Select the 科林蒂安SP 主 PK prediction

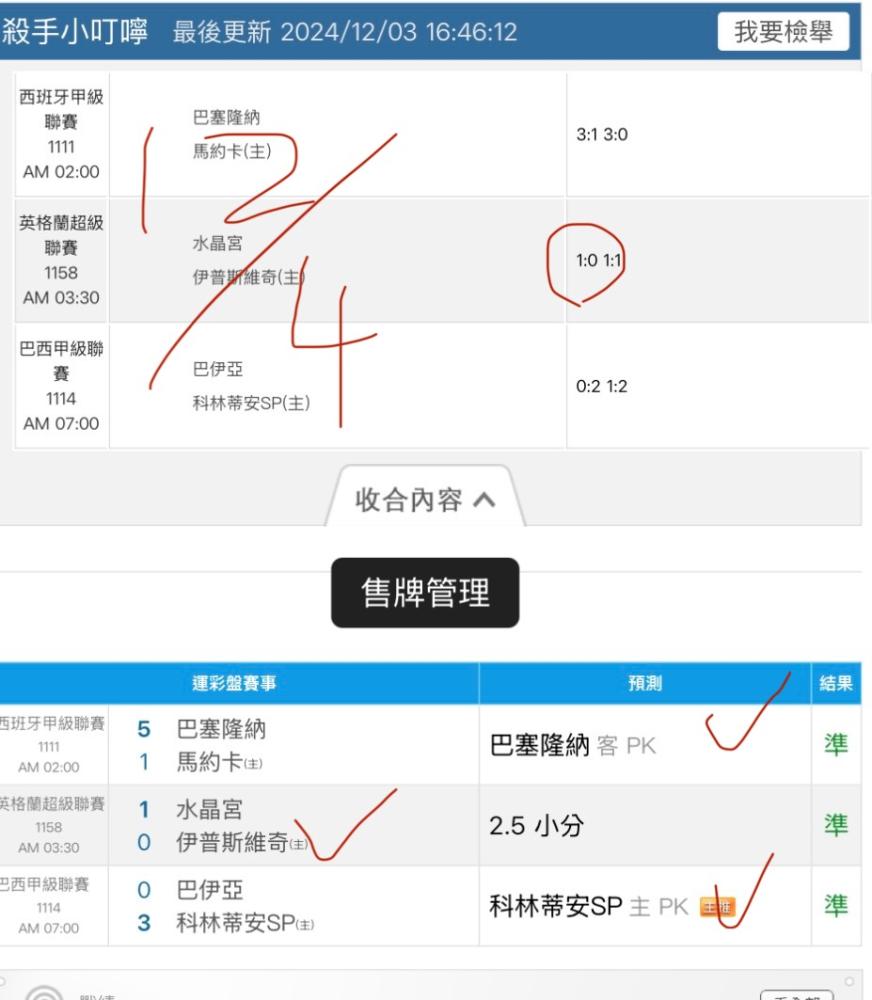point(589,906)
